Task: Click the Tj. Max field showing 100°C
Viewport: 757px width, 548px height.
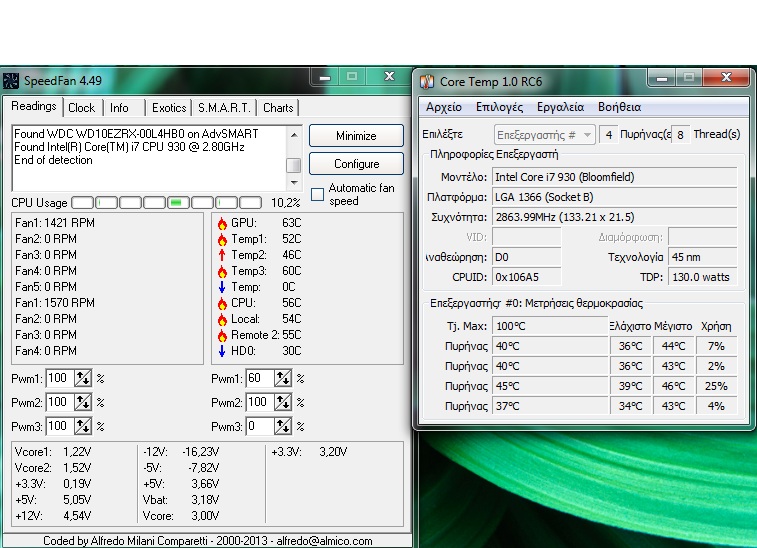Action: [549, 326]
